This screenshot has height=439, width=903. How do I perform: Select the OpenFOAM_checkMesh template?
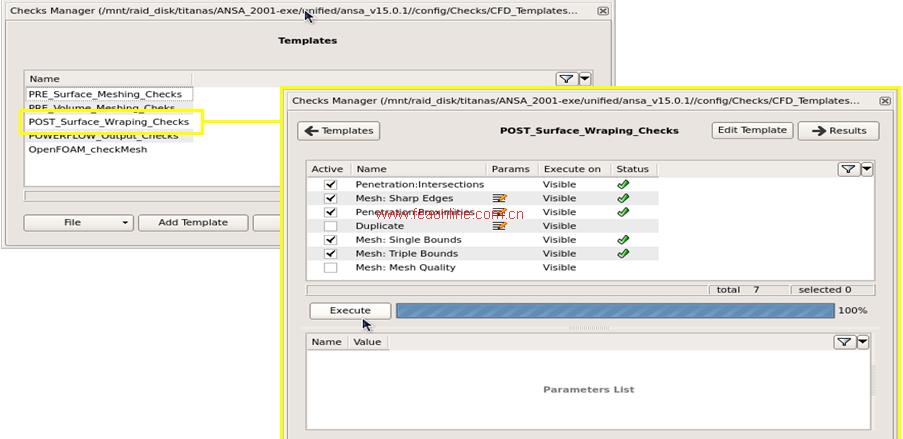[x=88, y=149]
